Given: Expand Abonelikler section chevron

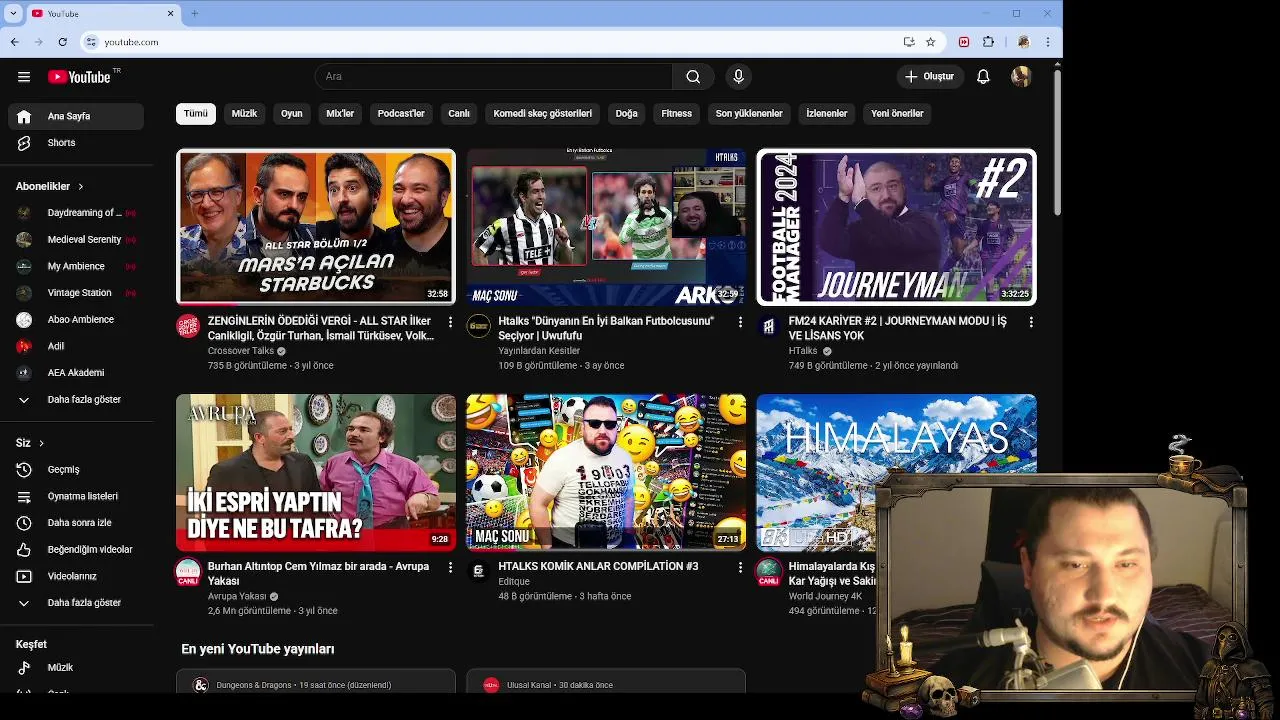Looking at the screenshot, I should [81, 187].
